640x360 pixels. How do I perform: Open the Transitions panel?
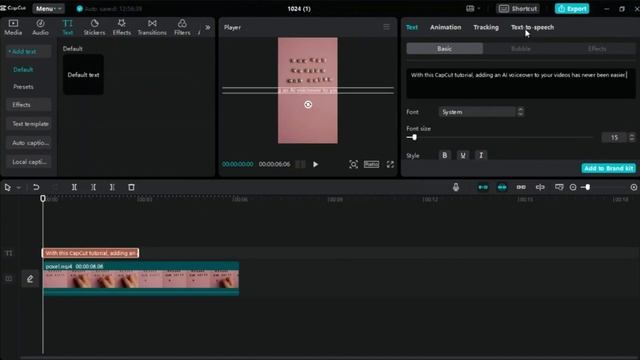click(x=152, y=27)
